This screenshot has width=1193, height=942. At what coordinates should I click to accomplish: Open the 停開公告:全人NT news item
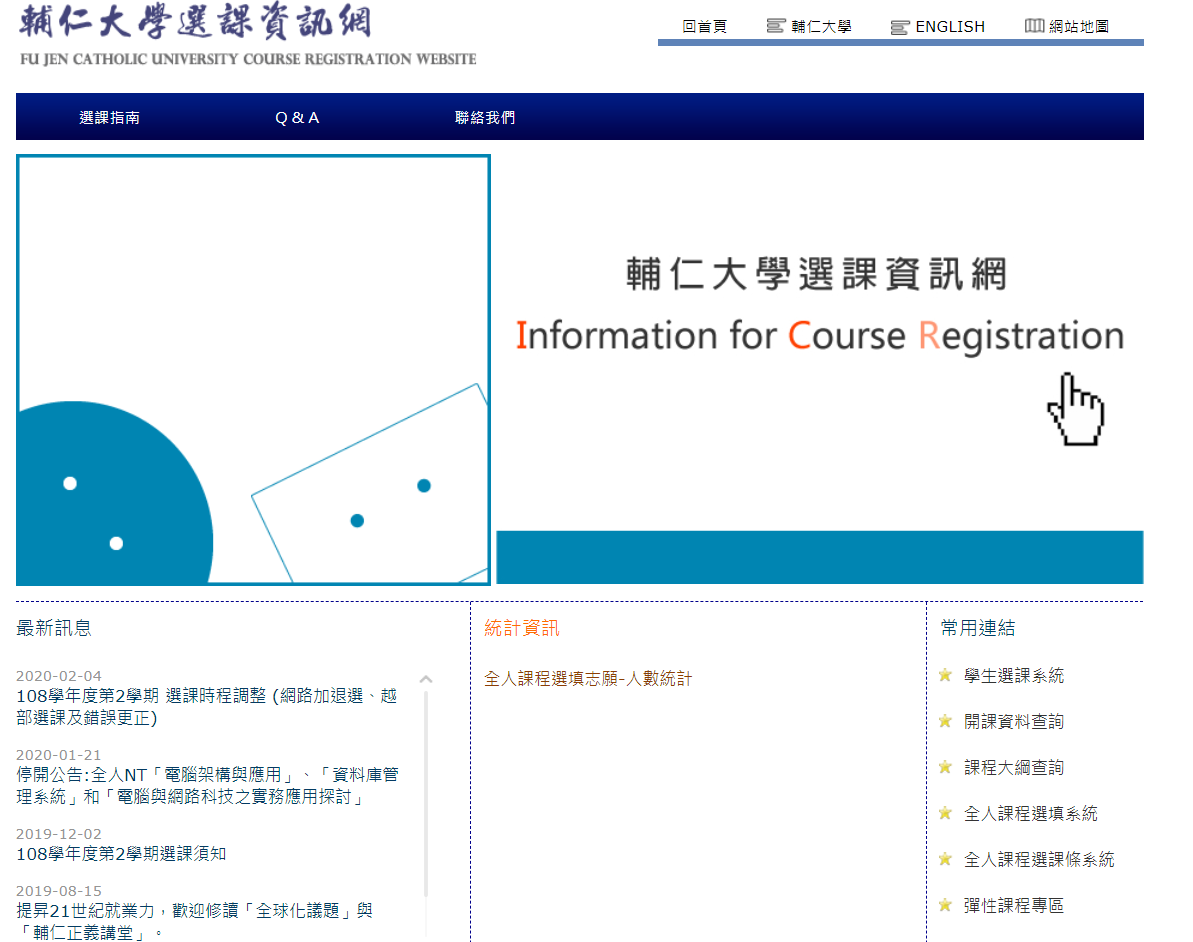[x=207, y=785]
